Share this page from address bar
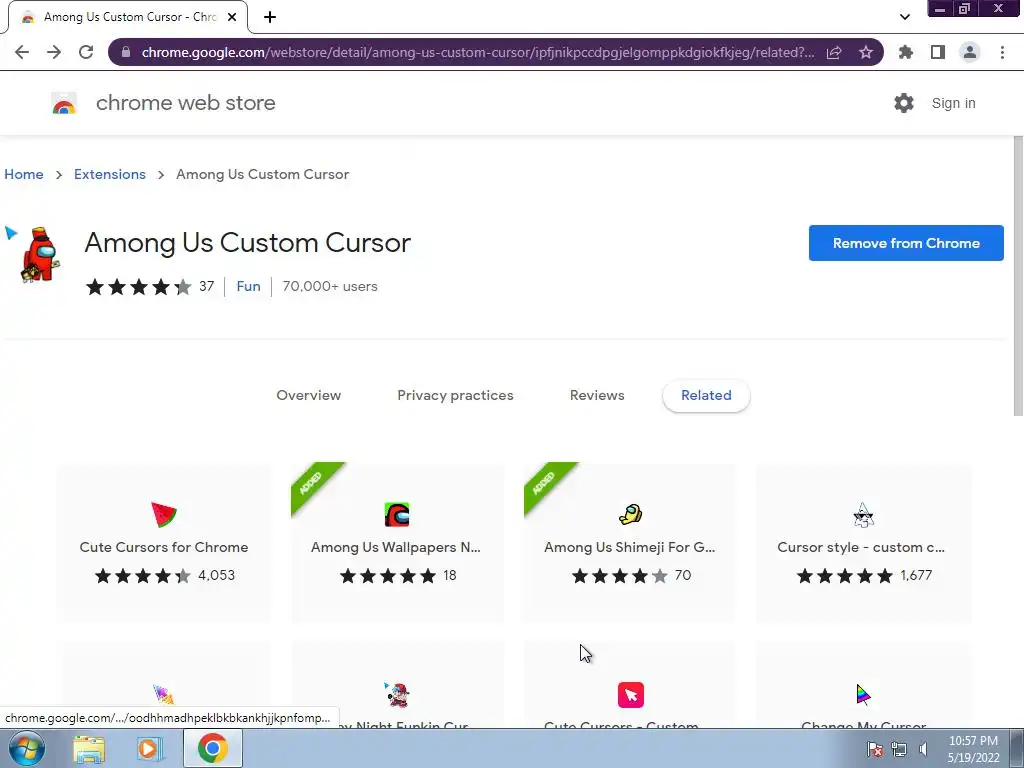The width and height of the screenshot is (1024, 768). [834, 52]
